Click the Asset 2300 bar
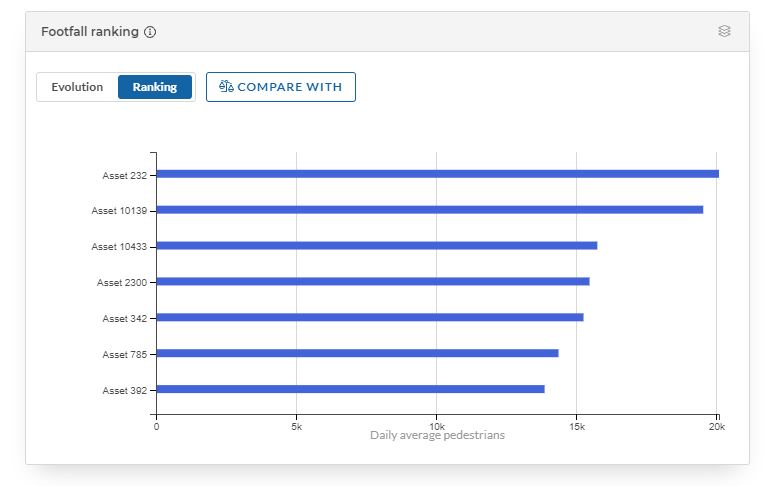The image size is (774, 486). point(373,282)
